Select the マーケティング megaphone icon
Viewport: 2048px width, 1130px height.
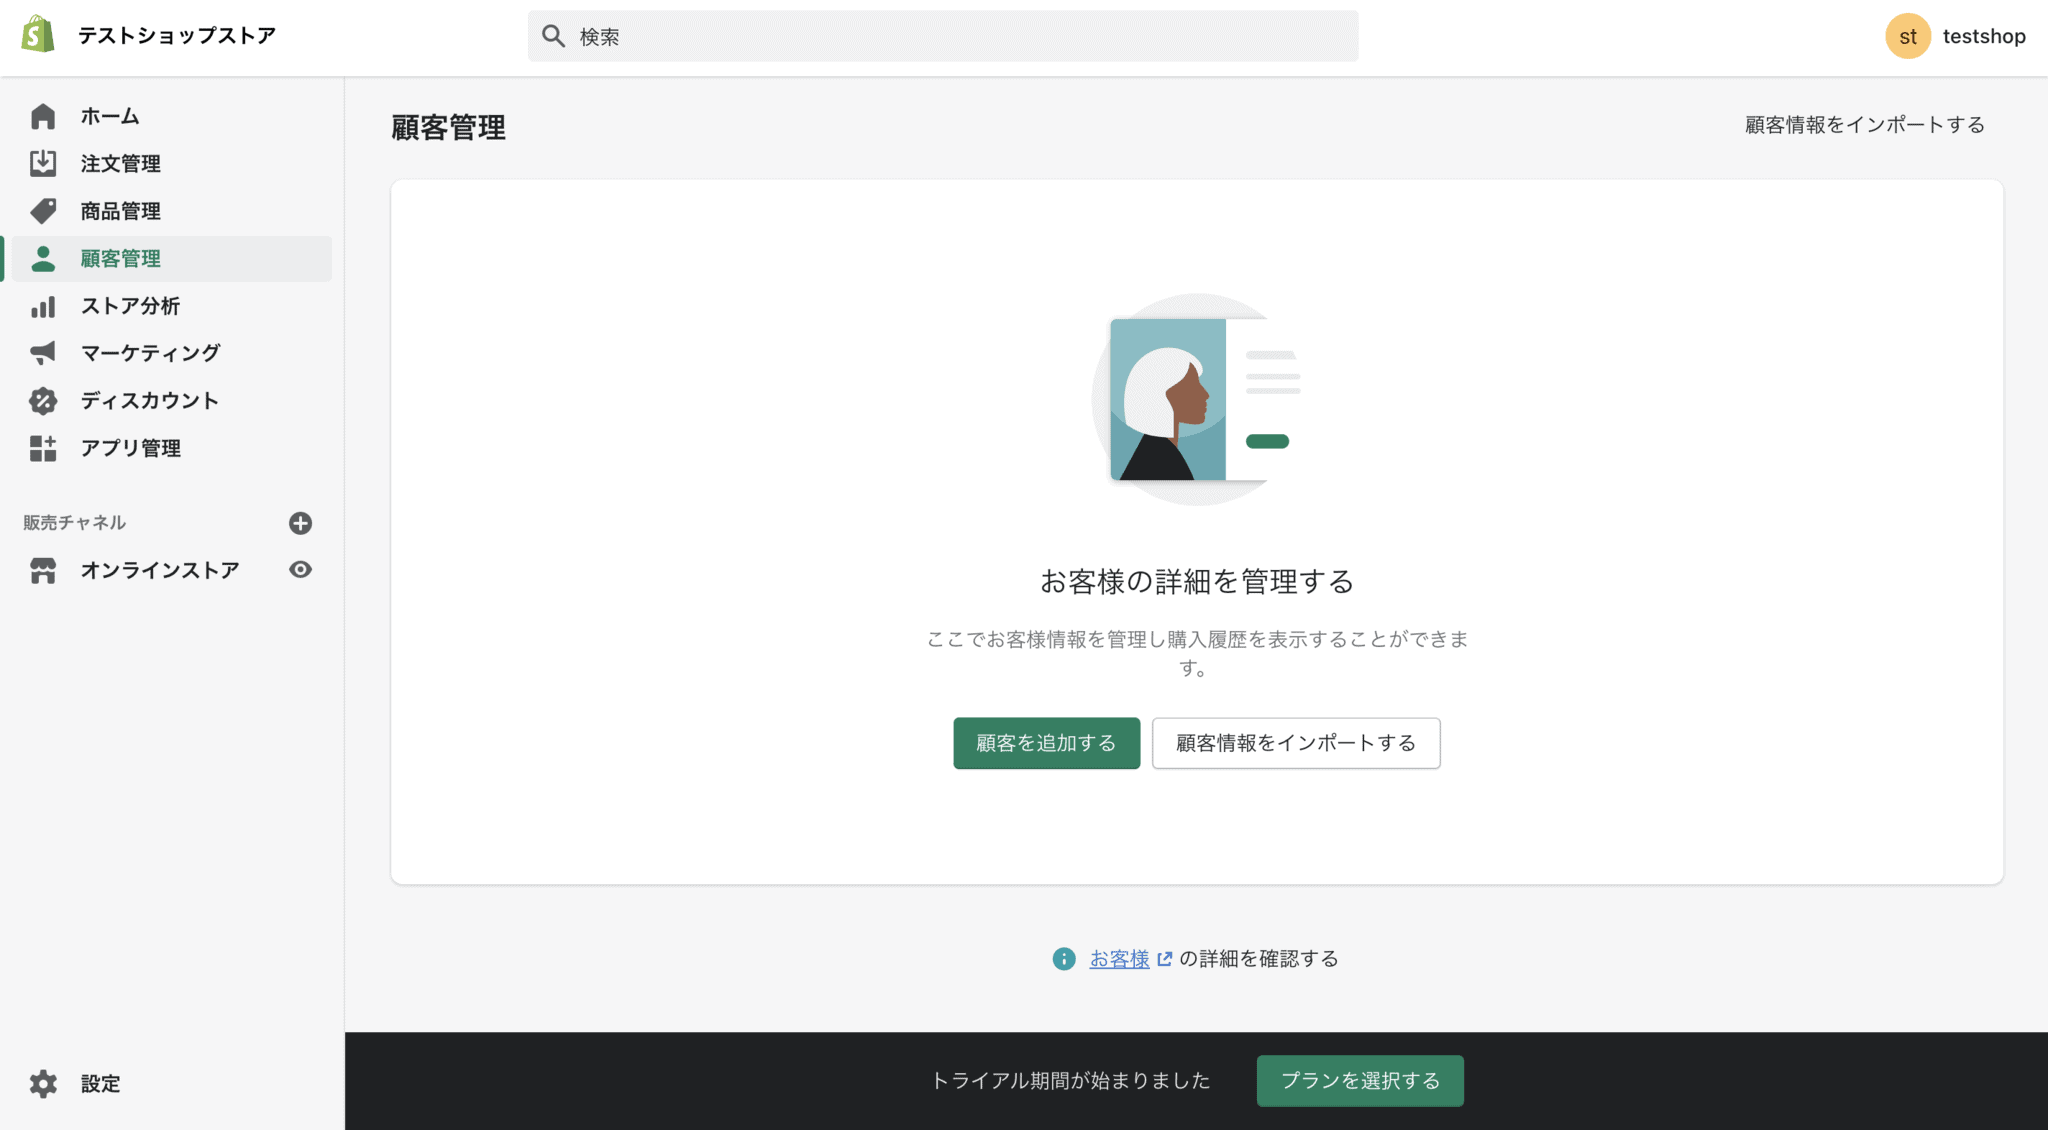pos(43,353)
